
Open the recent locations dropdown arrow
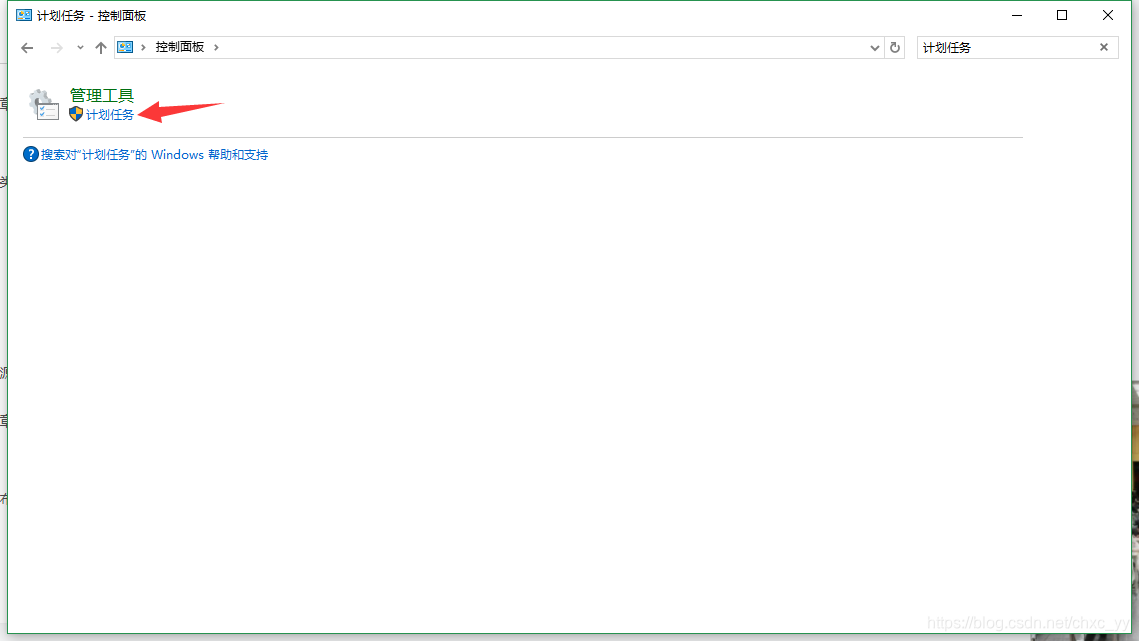[80, 48]
